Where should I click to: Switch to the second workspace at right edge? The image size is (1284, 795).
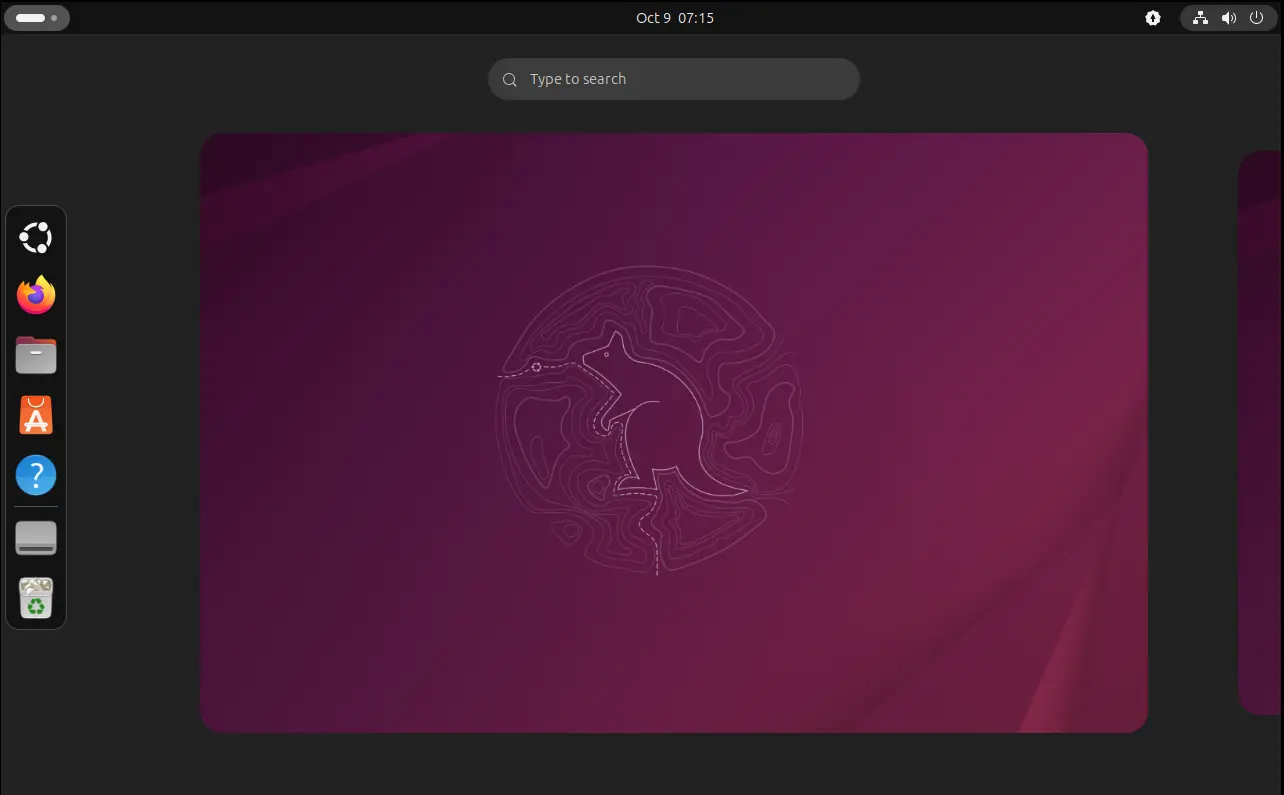point(1261,432)
